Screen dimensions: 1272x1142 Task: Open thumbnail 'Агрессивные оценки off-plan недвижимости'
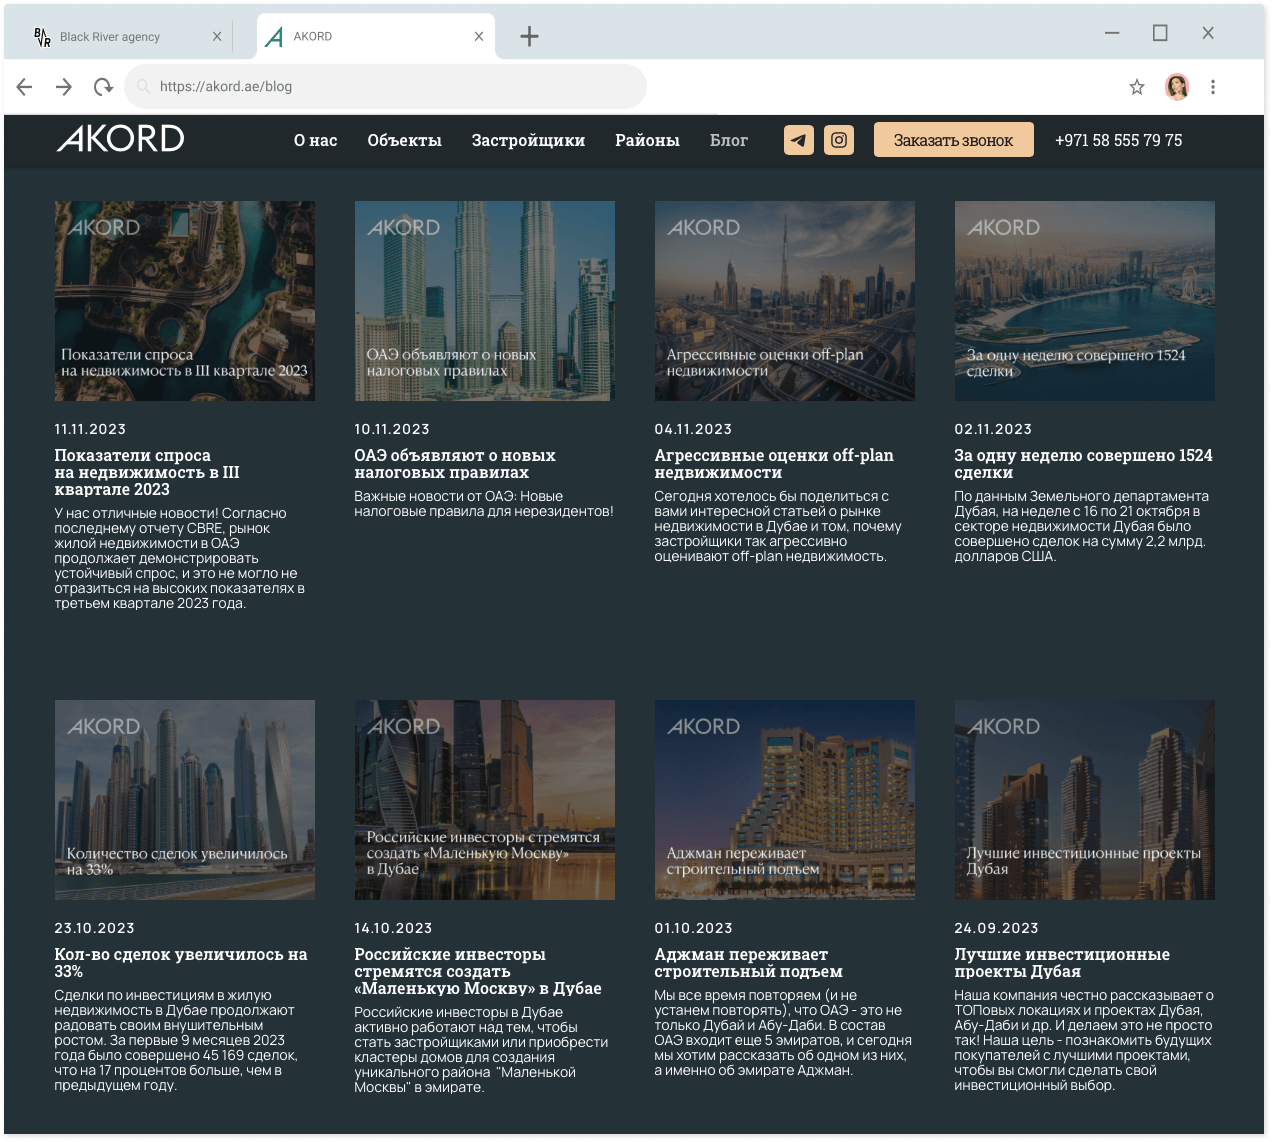click(x=785, y=301)
